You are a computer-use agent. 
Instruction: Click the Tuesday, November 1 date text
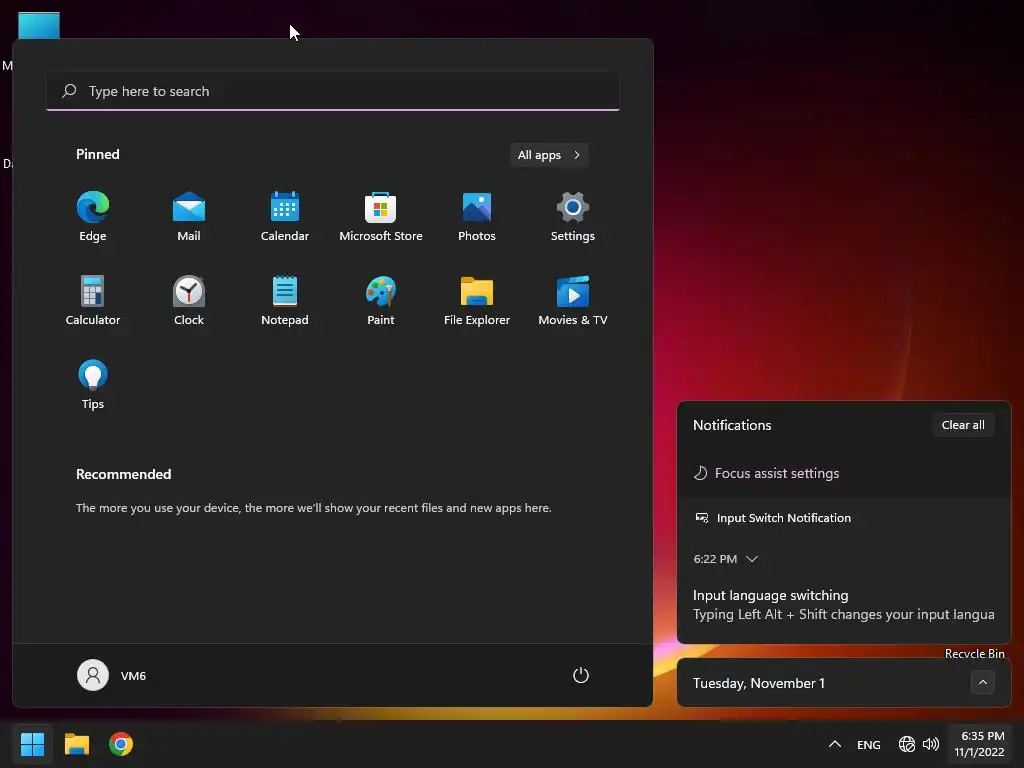click(x=758, y=683)
